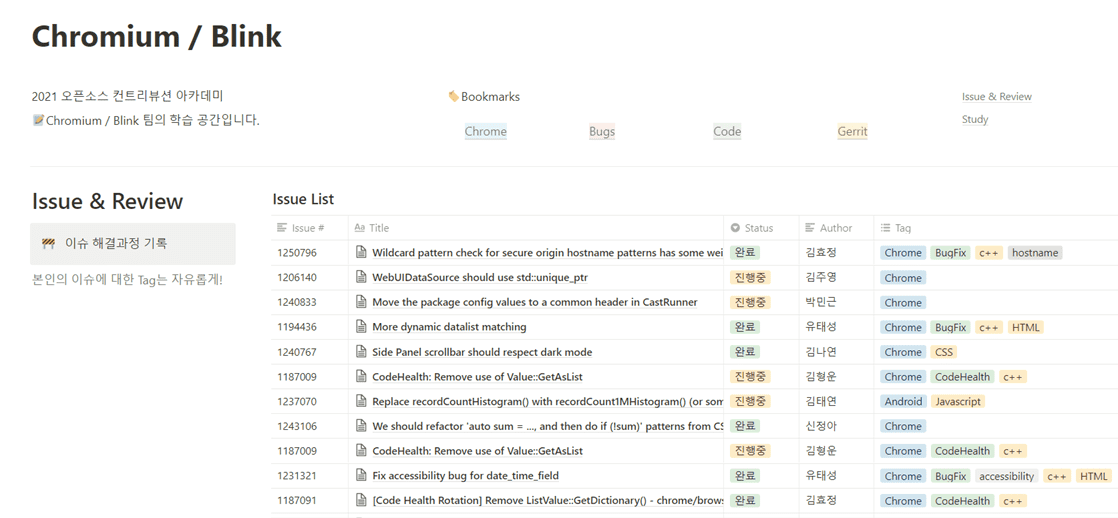Open the Chrome bookmark link
The image size is (1118, 518).
pyautogui.click(x=486, y=131)
